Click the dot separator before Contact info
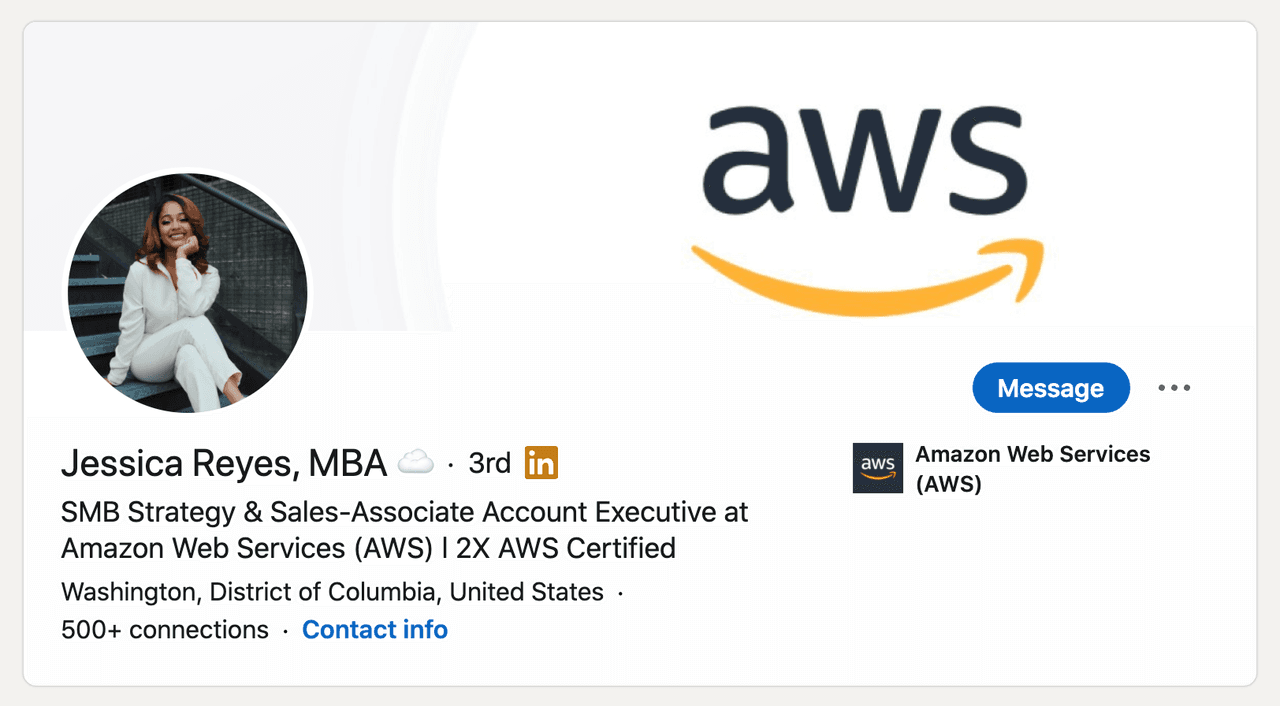 [x=285, y=631]
